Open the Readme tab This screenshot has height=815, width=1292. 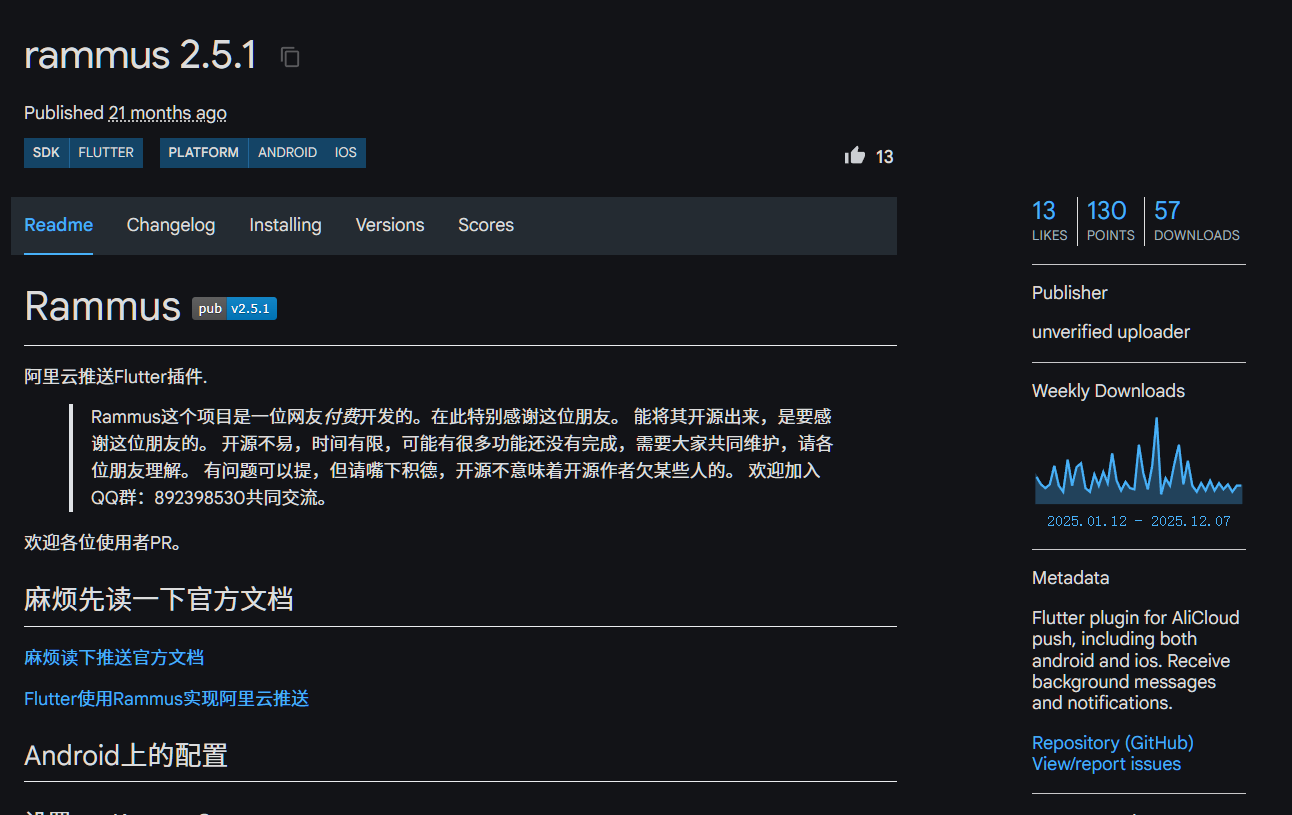point(58,225)
